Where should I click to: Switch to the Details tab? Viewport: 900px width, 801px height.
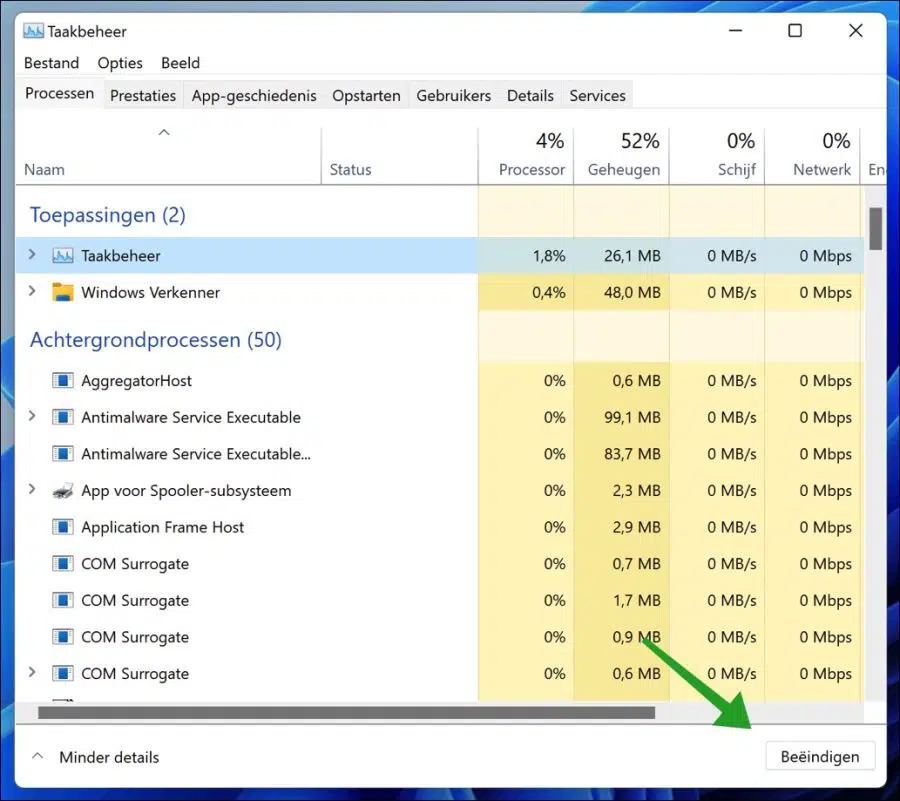(530, 96)
